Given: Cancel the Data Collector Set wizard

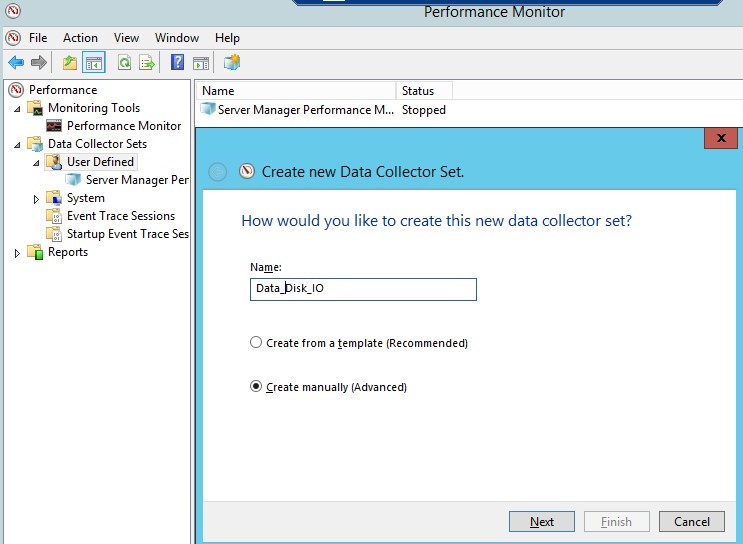Looking at the screenshot, I should [x=691, y=521].
